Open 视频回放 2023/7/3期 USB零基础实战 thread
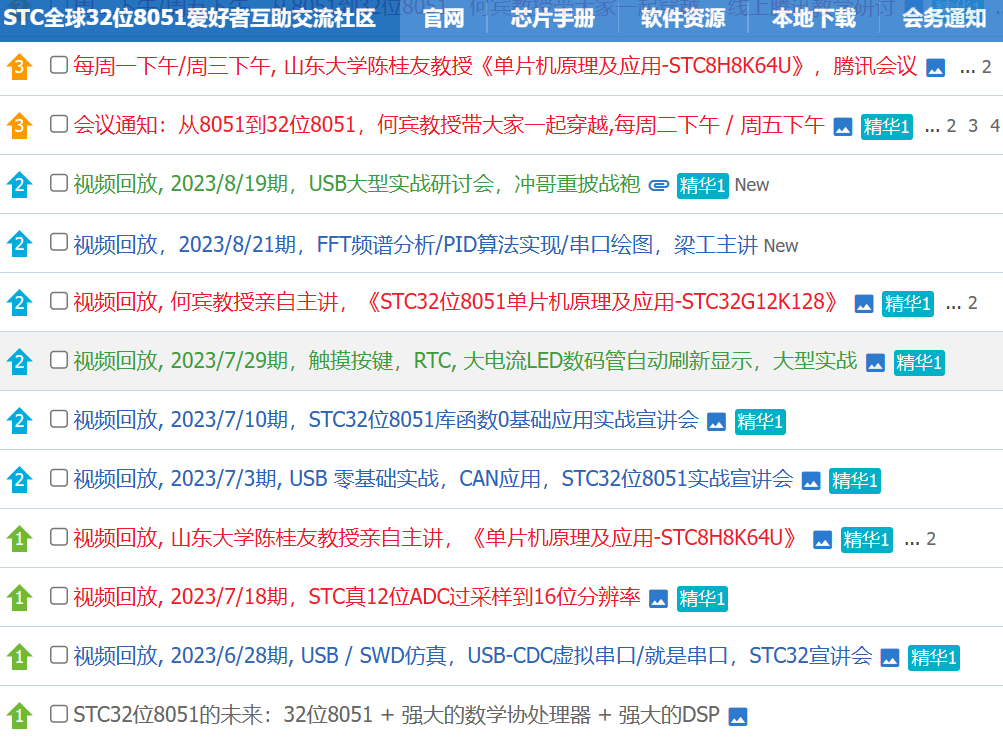This screenshot has width=1003, height=739. 433,479
